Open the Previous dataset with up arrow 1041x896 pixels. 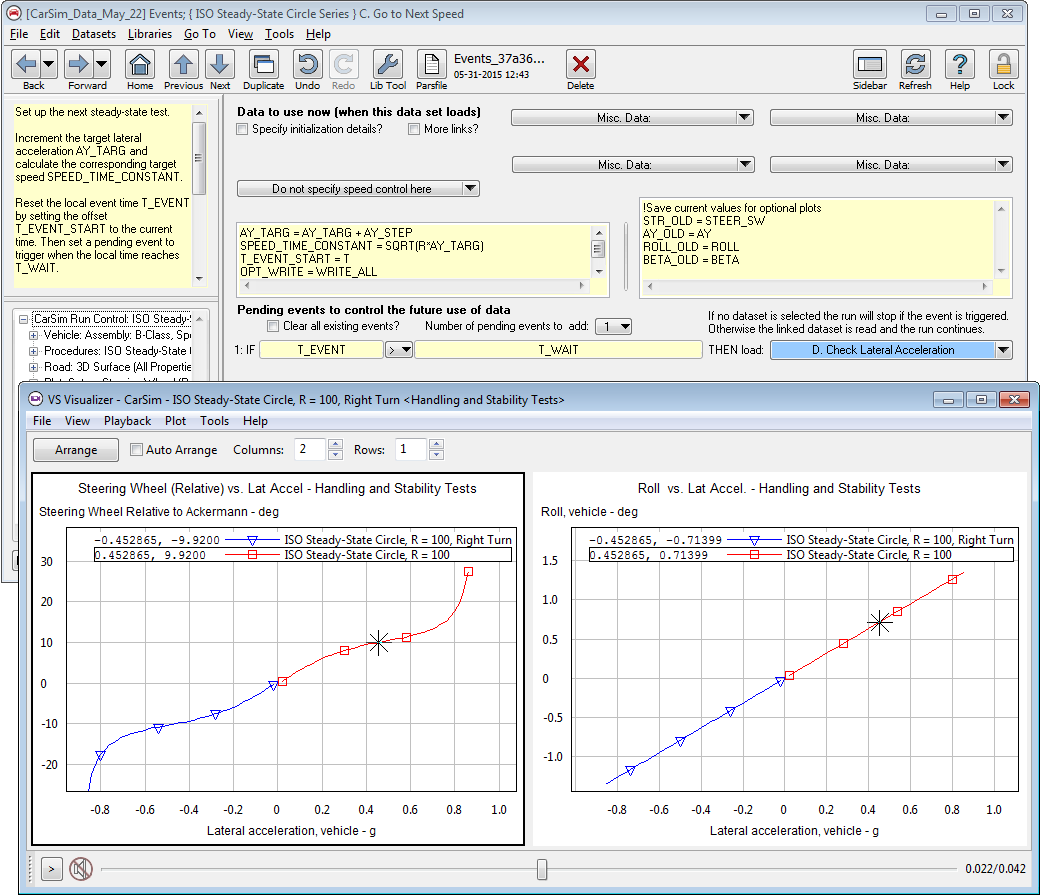tap(184, 64)
